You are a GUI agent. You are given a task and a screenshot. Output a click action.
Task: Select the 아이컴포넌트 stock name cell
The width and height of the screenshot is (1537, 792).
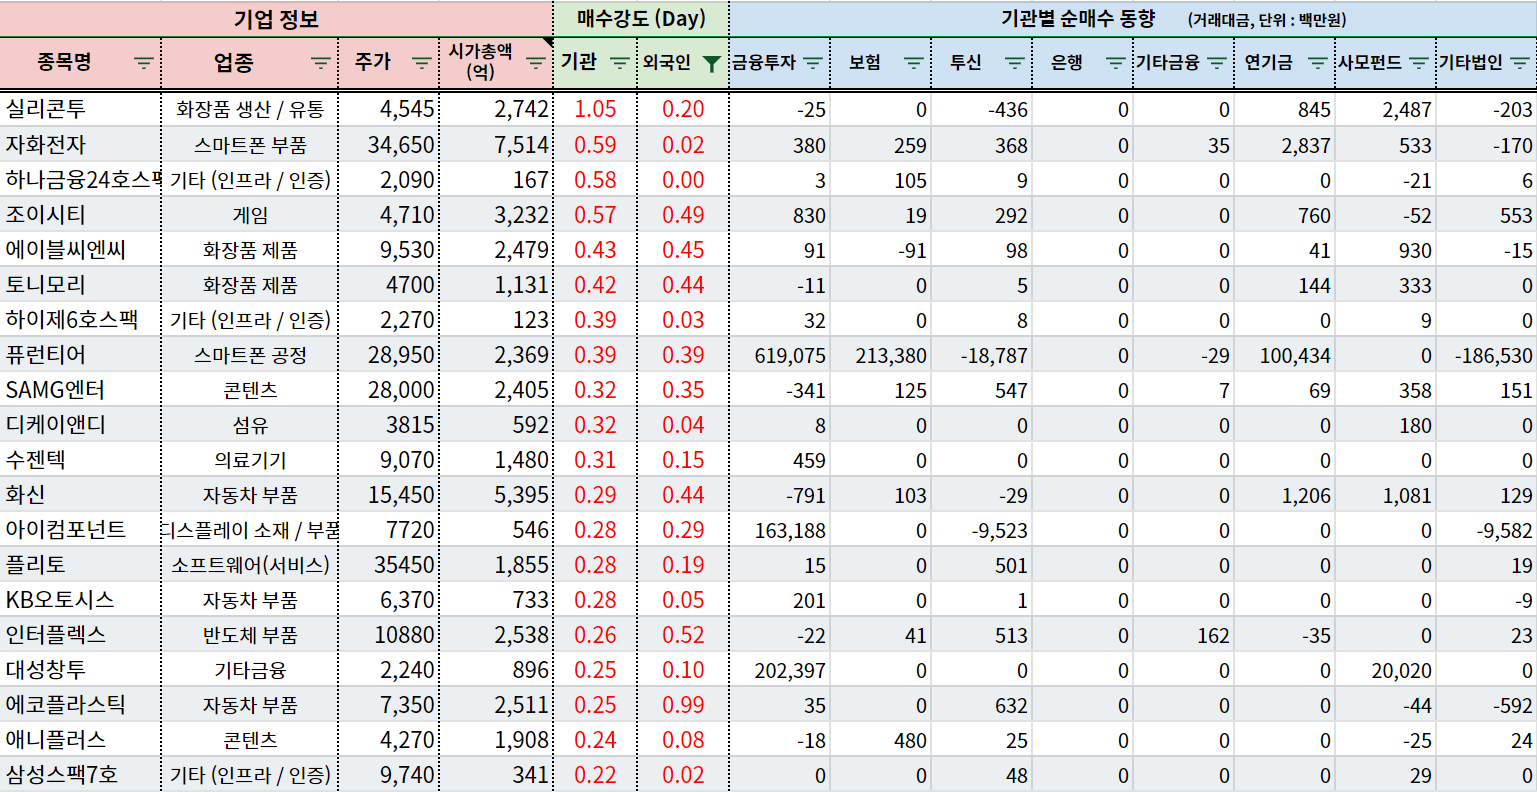80,529
